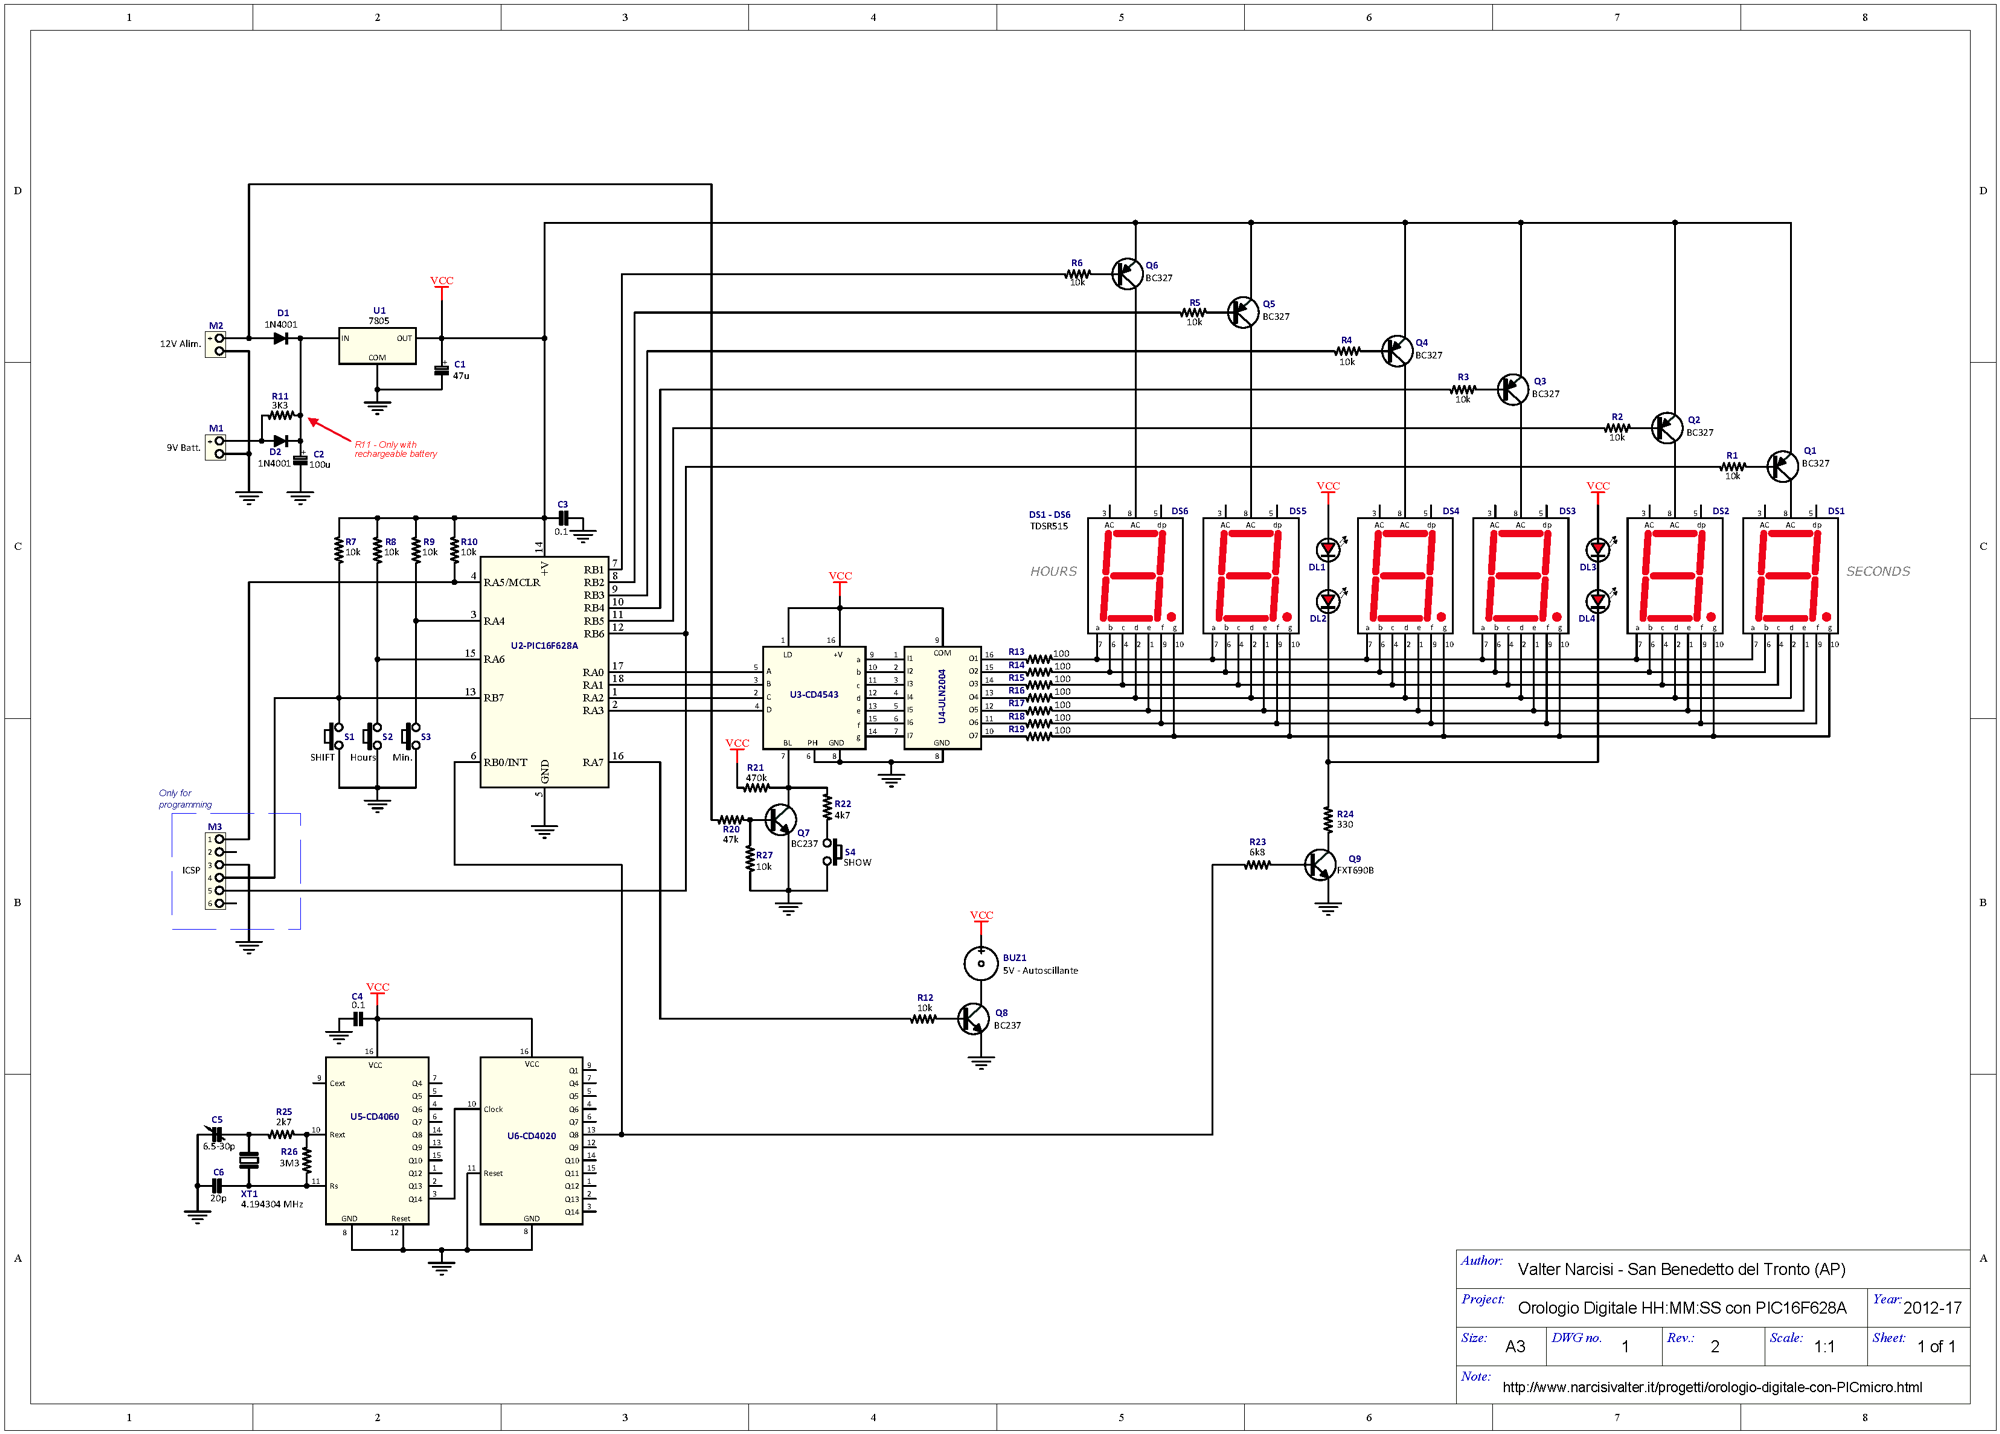
Task: Click capacitor C1 47u
Action: tap(441, 369)
